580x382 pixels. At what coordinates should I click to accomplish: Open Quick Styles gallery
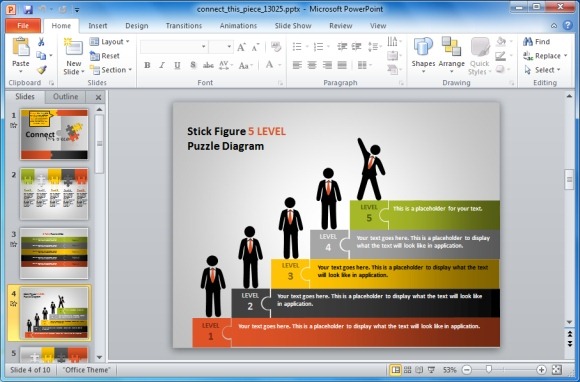click(480, 56)
